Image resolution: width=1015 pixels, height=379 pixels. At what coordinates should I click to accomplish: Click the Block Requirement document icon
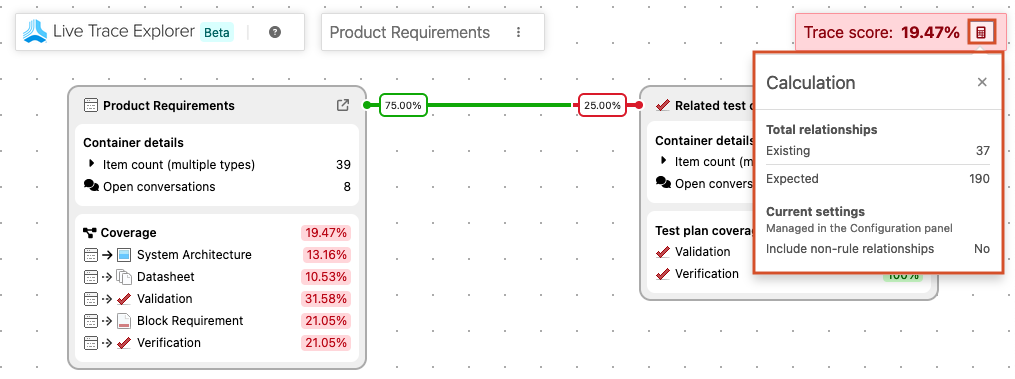(x=124, y=321)
